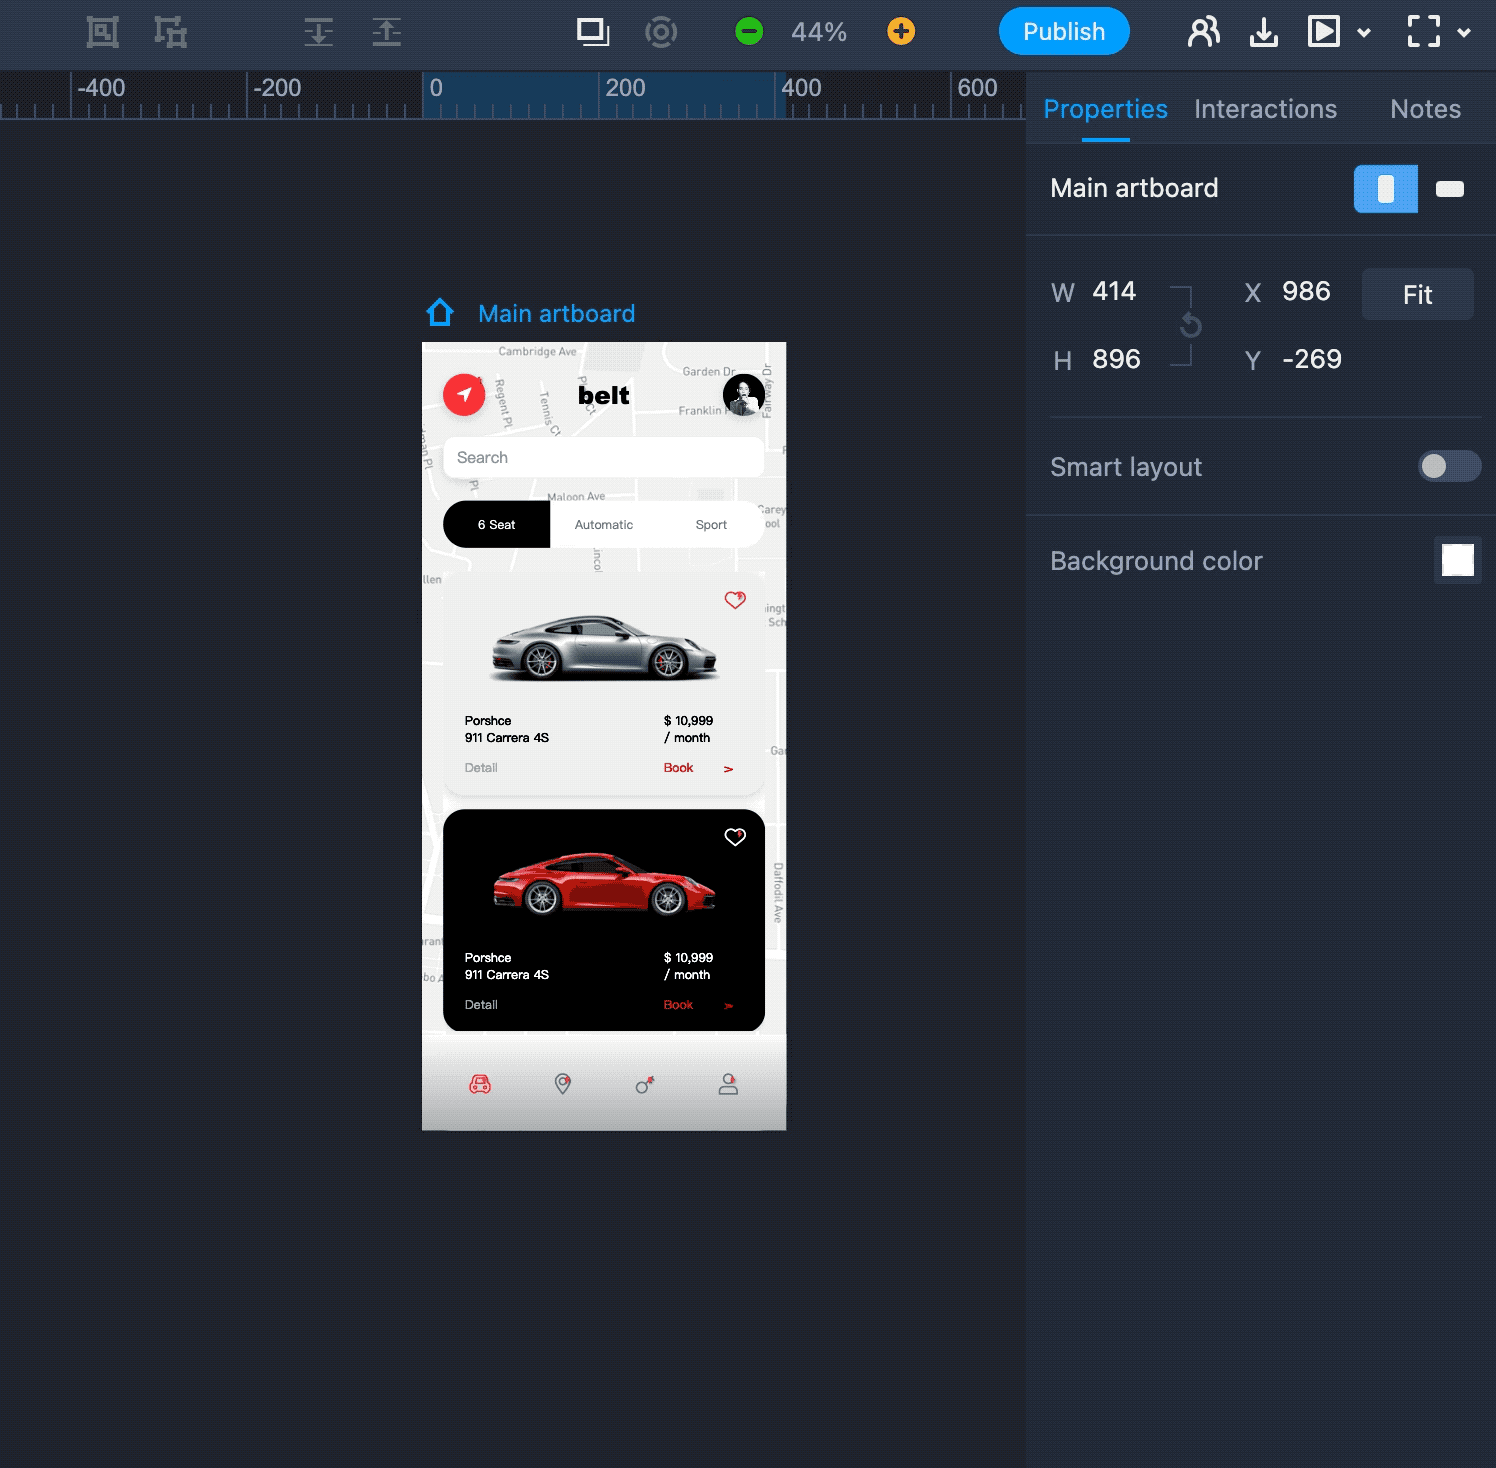Select portrait artboard orientation
1496x1468 pixels.
coord(1386,189)
